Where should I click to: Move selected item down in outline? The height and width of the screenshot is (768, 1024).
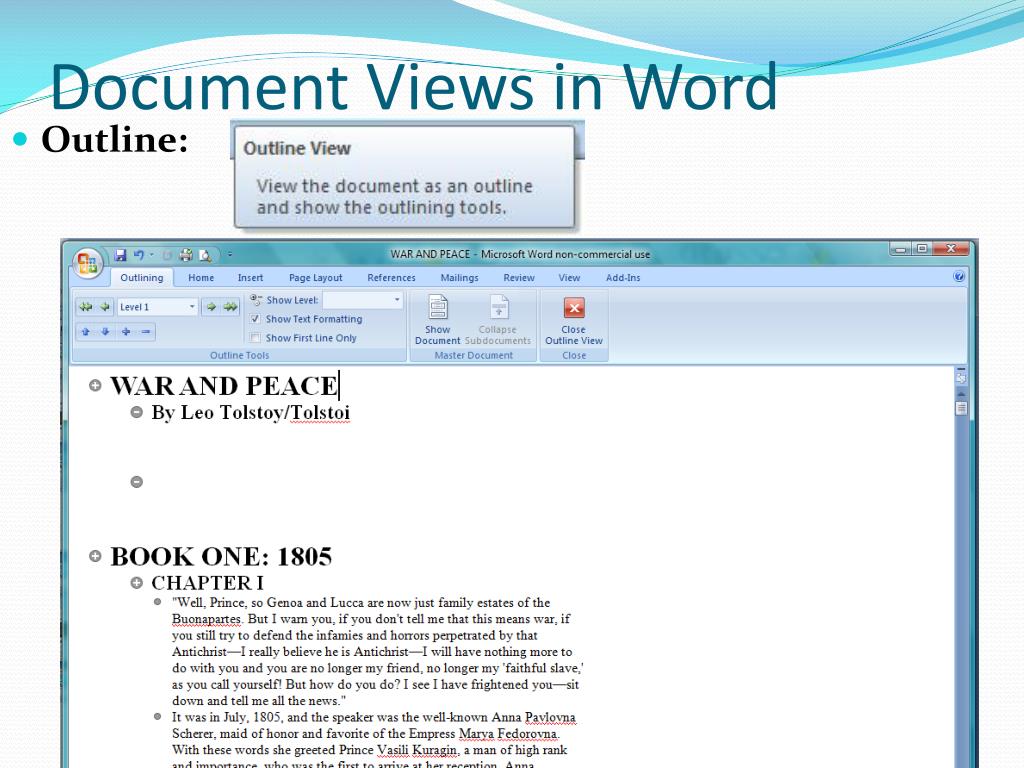click(105, 332)
